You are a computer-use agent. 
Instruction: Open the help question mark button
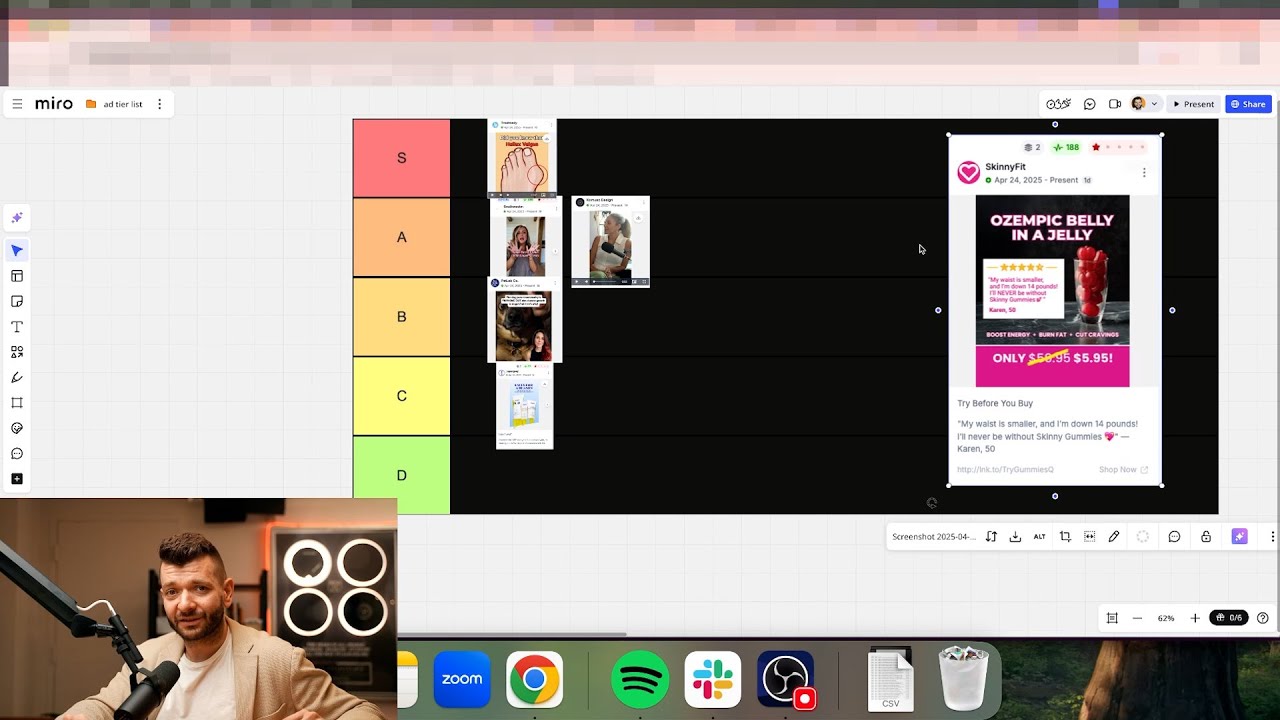[1263, 618]
